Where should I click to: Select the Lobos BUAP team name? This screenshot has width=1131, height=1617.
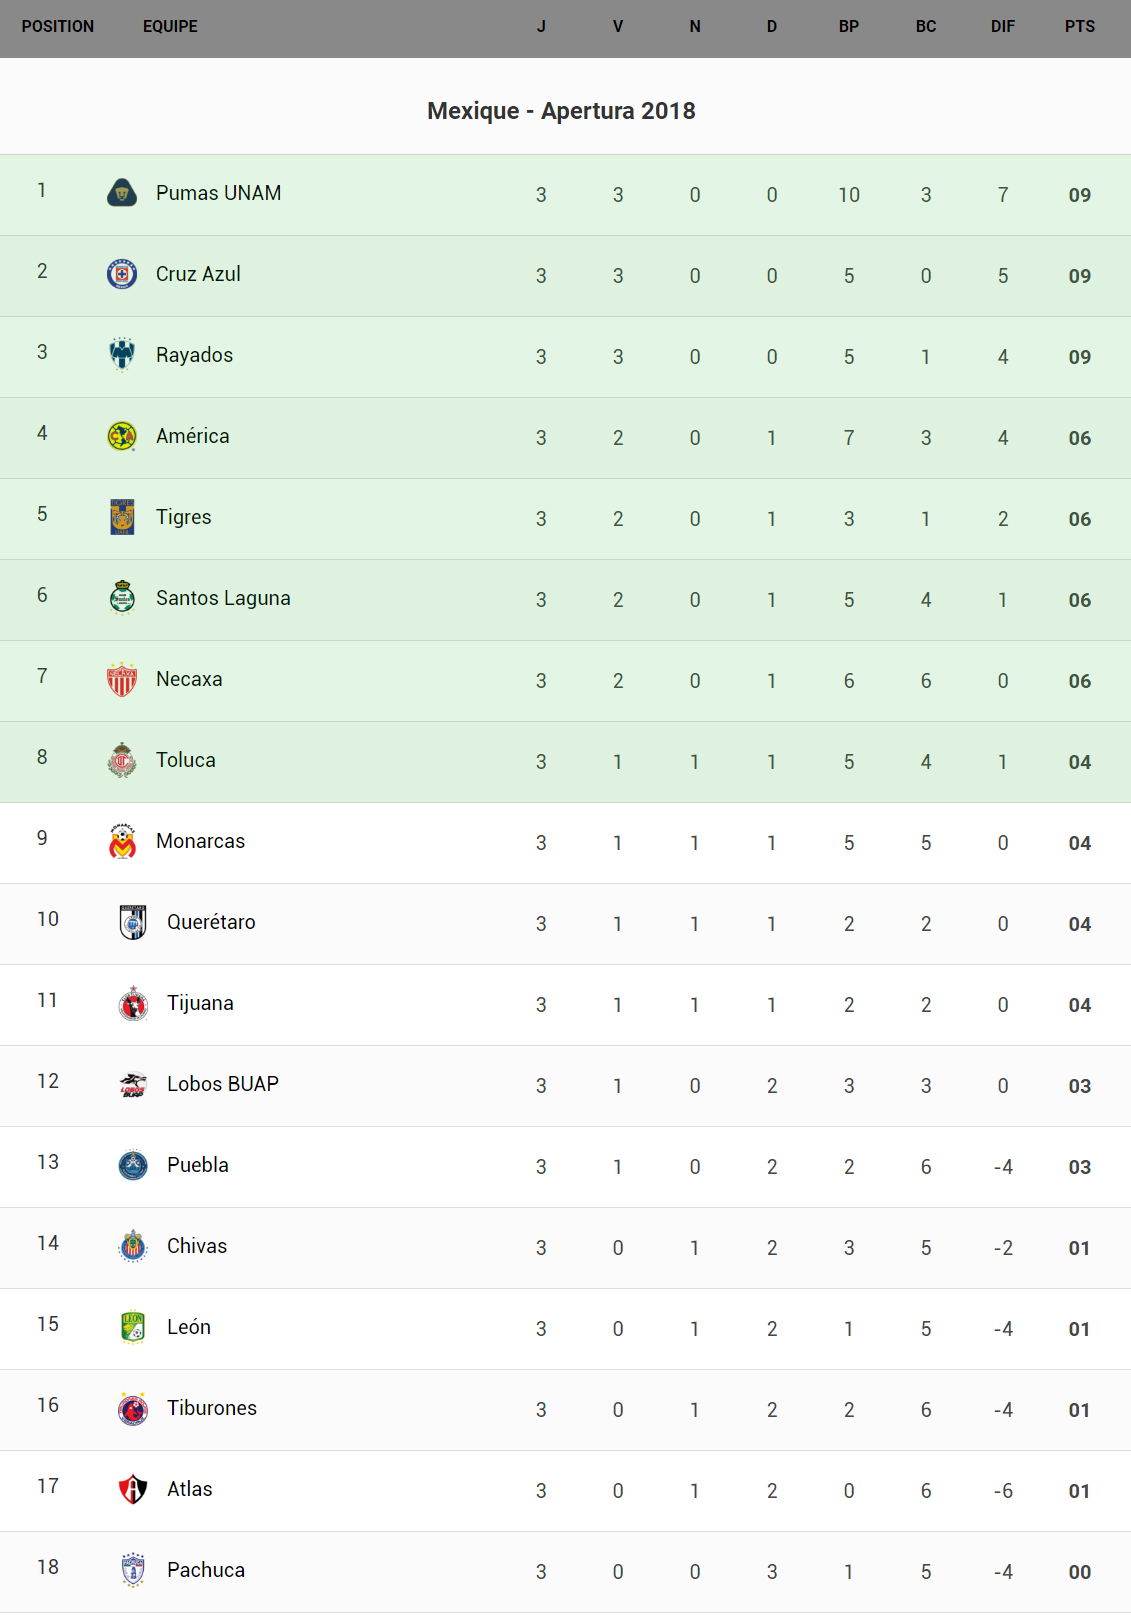click(223, 1084)
